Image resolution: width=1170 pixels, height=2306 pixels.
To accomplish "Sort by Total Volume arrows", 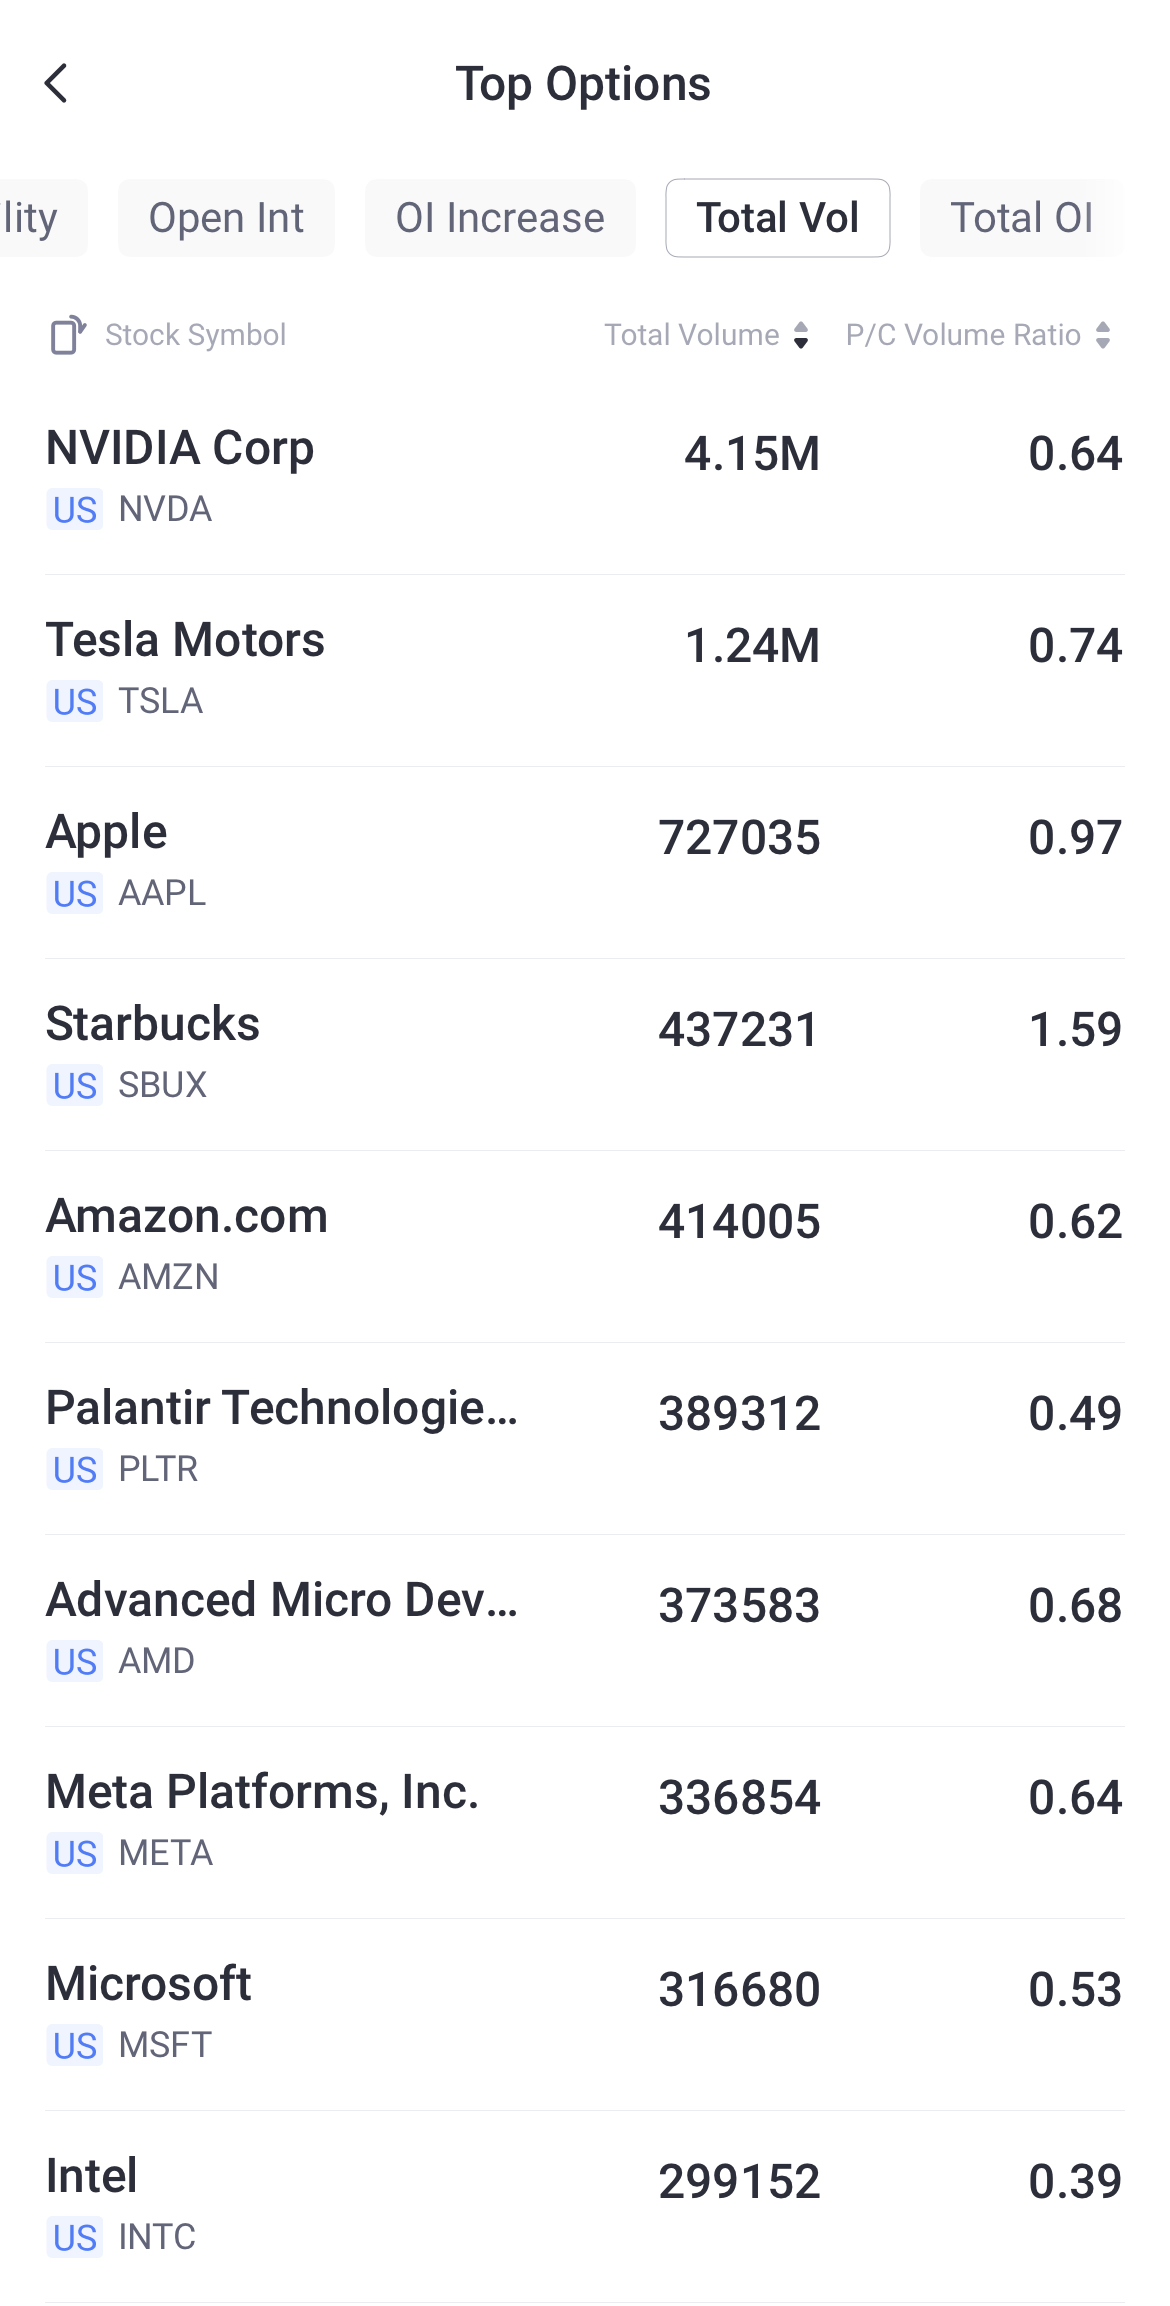I will [x=801, y=335].
